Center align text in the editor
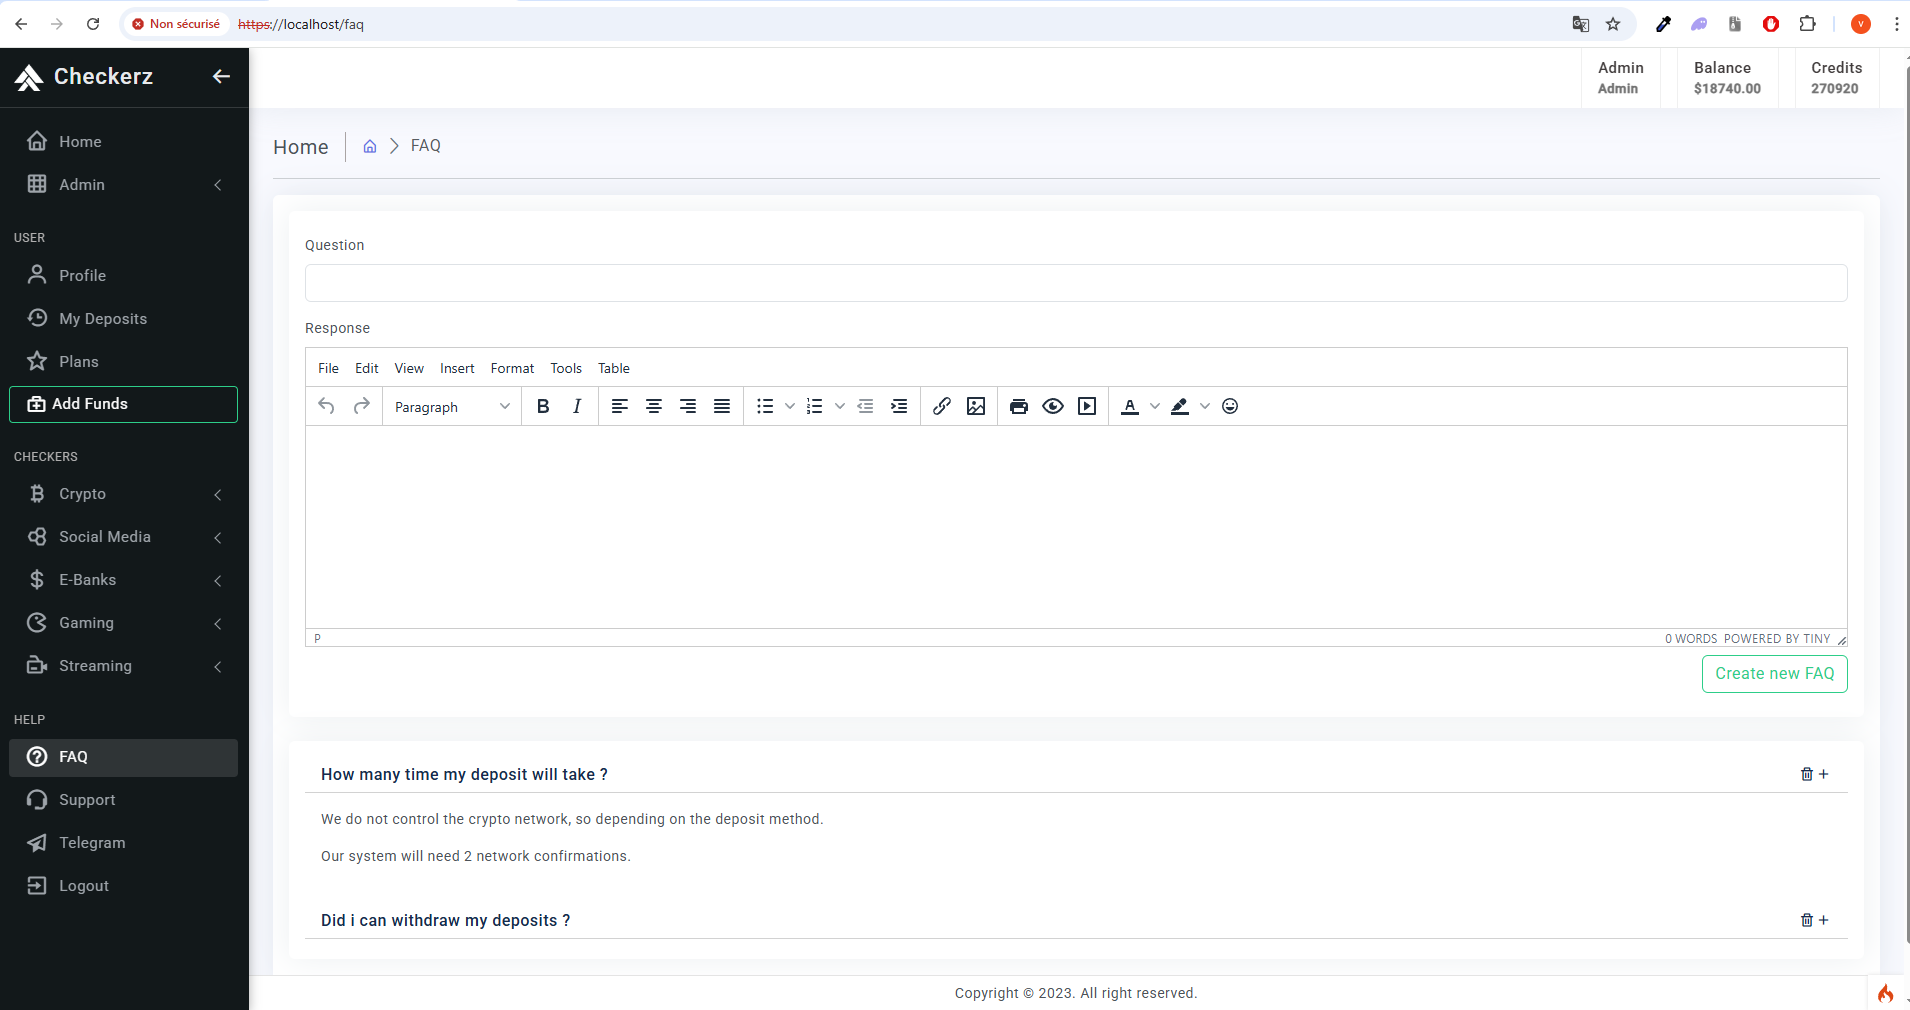This screenshot has height=1010, width=1910. (654, 406)
